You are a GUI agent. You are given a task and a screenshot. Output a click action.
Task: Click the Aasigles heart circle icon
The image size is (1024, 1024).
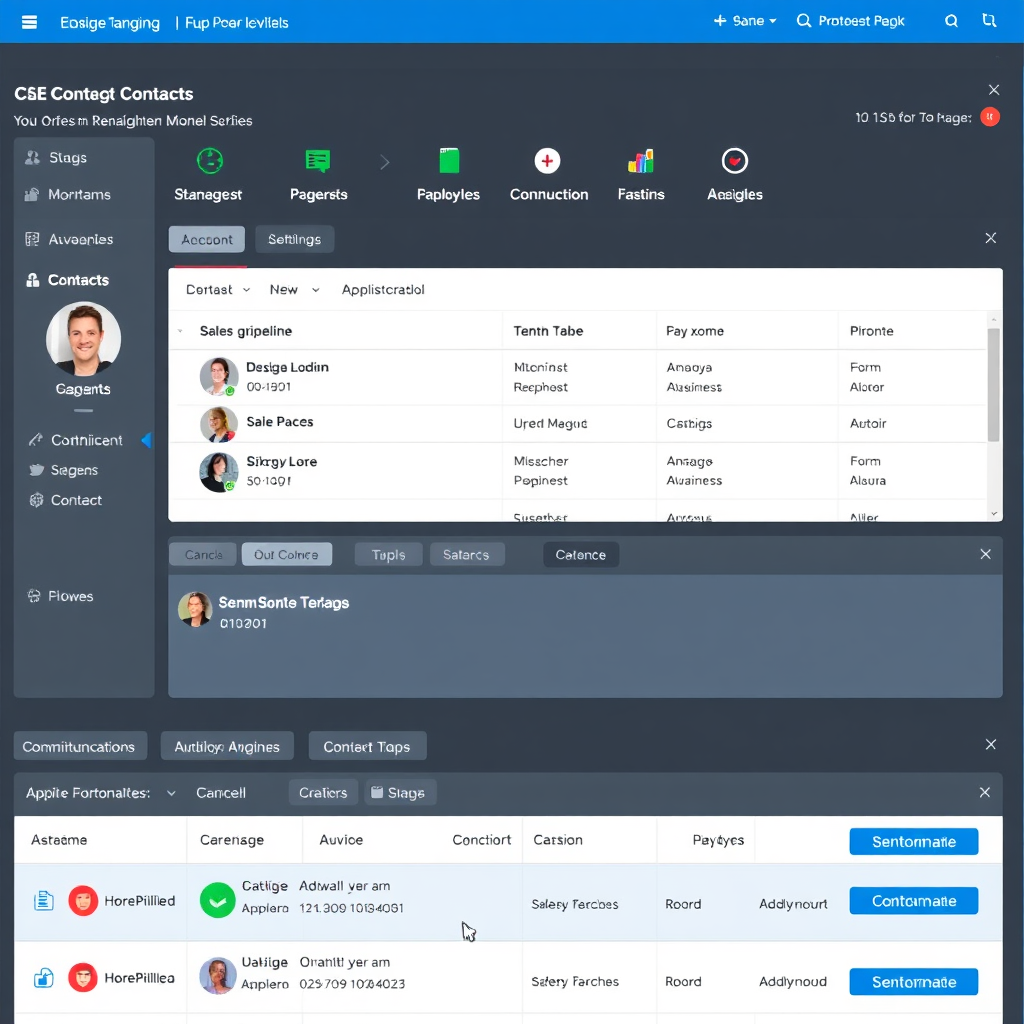(735, 161)
